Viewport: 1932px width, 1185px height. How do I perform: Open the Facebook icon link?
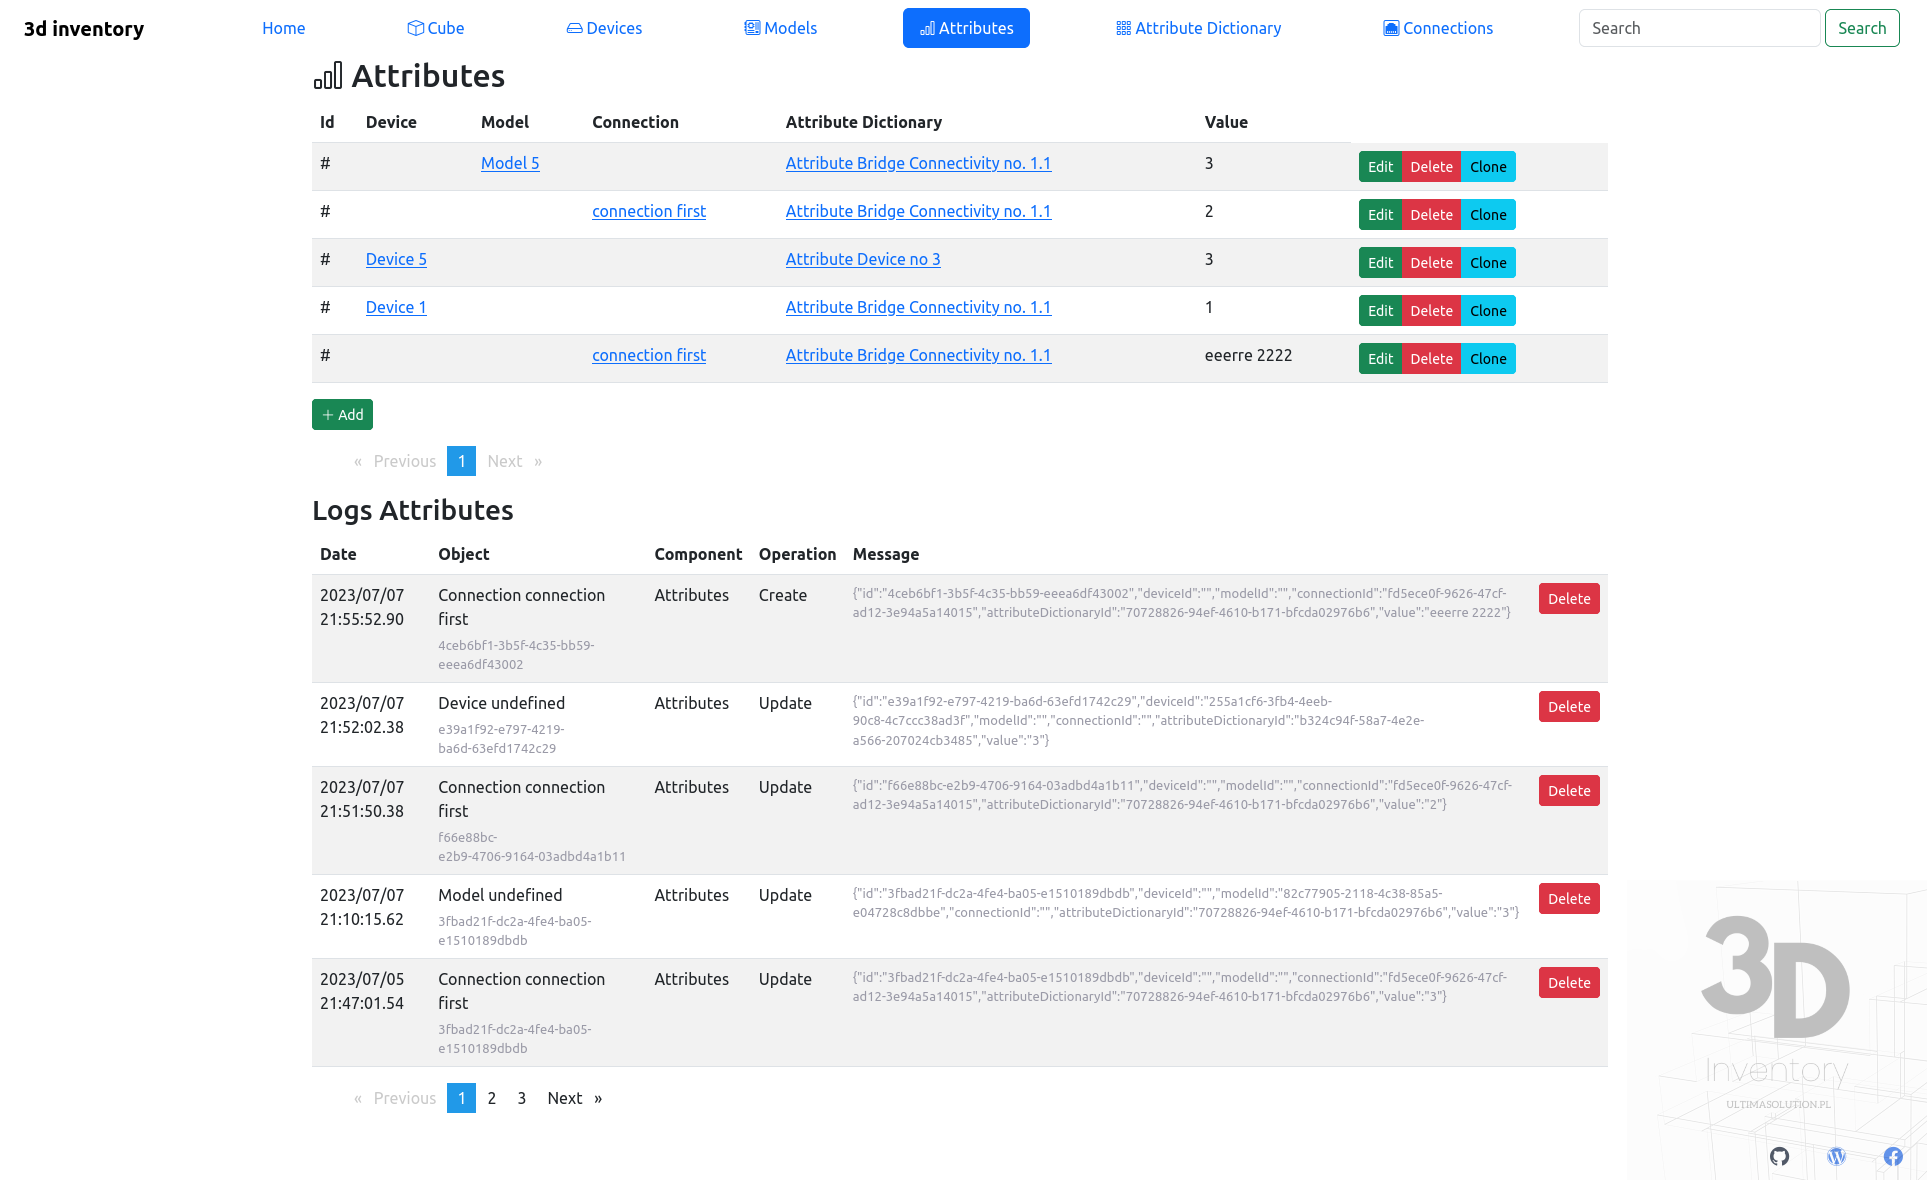pos(1893,1156)
